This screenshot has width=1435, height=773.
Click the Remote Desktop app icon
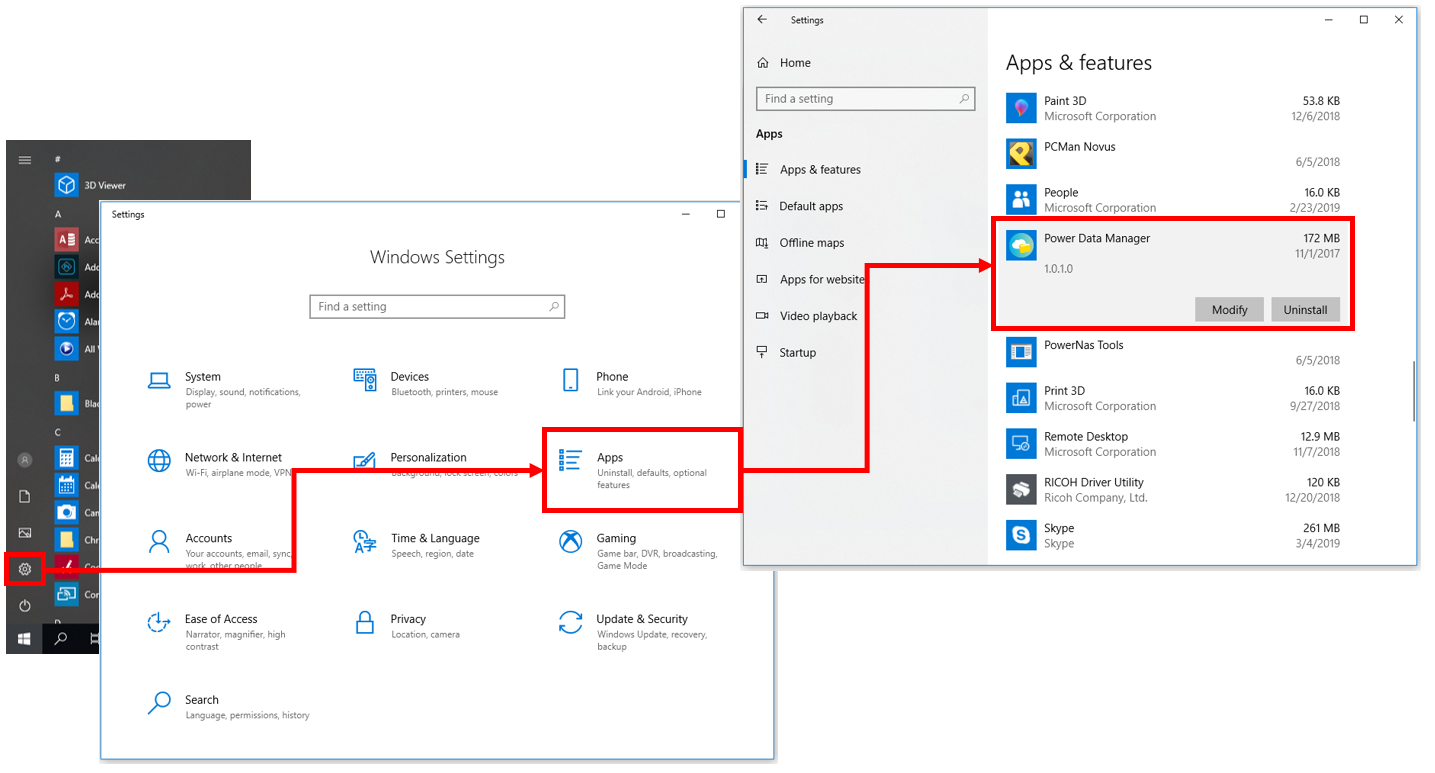(1021, 444)
